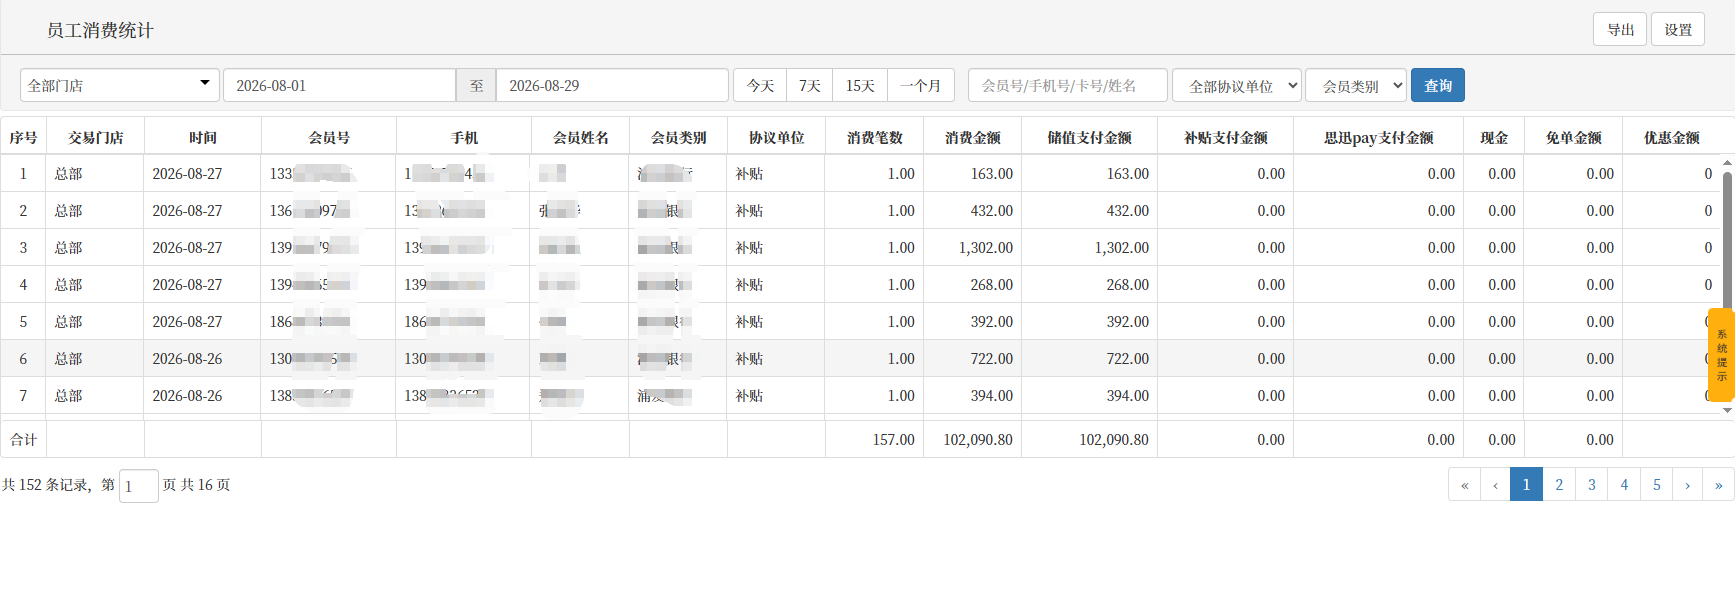Click the 至 separator between dates

pyautogui.click(x=476, y=86)
